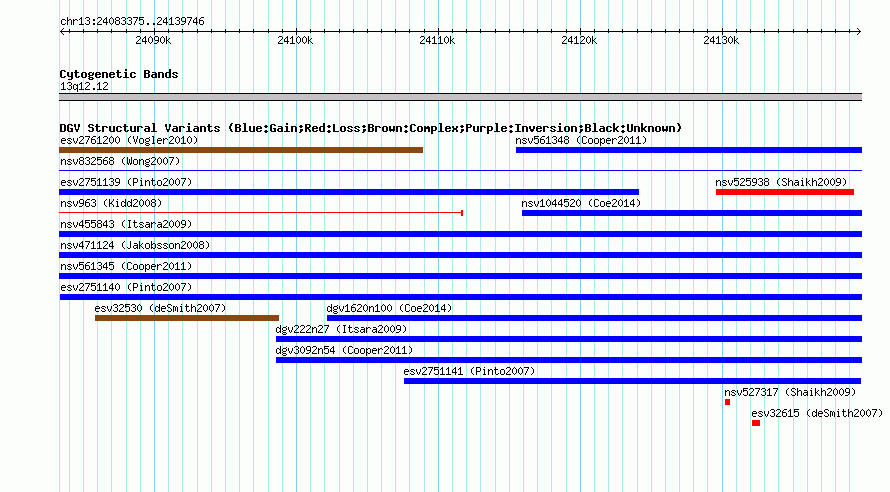Click the nsv471124 (Jakobsson2008) label
Viewport: 890px width, 492px height.
[135, 245]
